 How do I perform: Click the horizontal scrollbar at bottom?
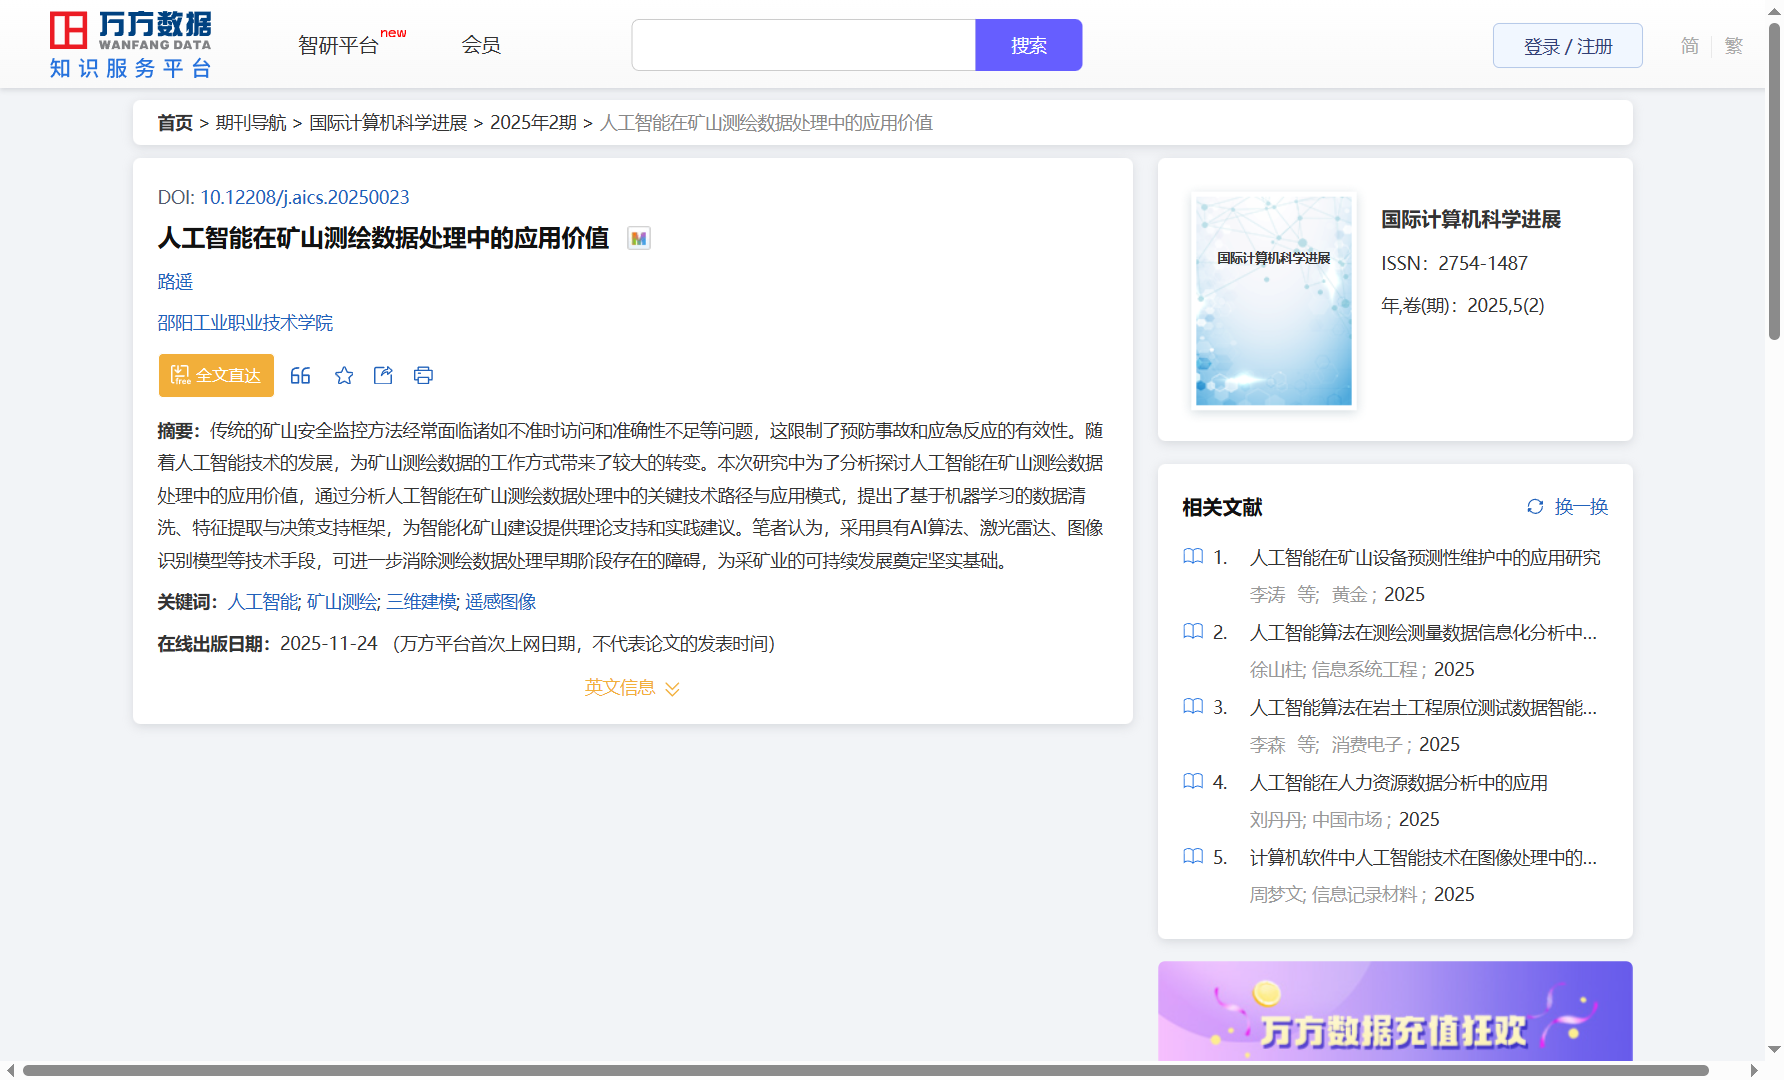tap(865, 1071)
